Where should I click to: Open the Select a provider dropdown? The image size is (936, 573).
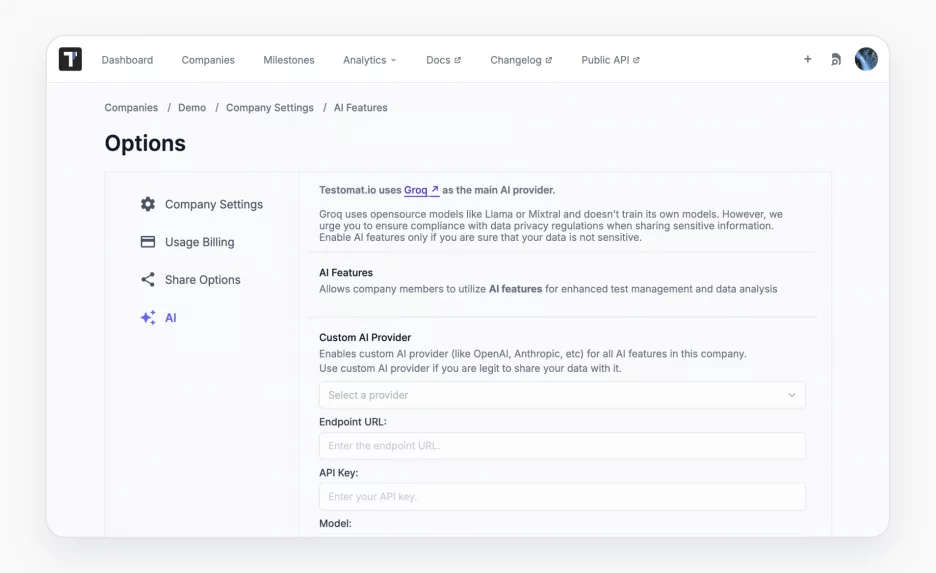click(x=562, y=395)
